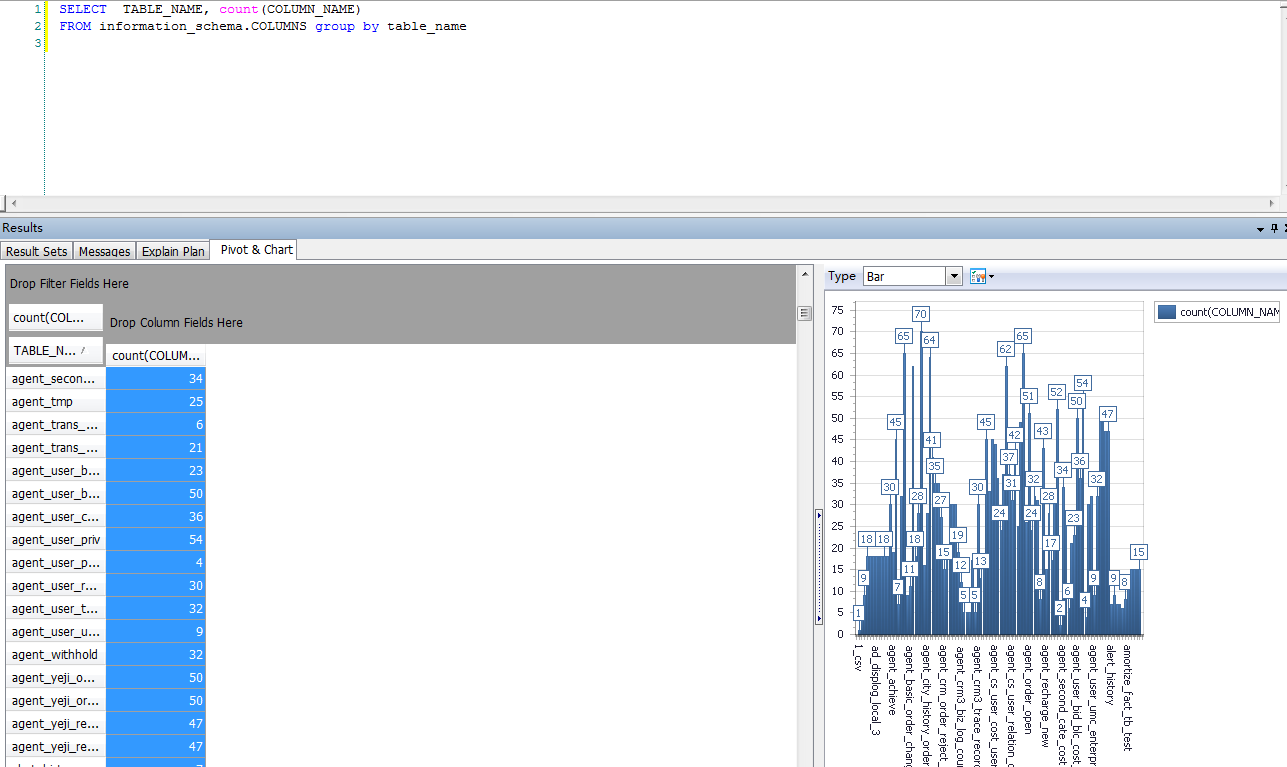Click the cell with value 34
This screenshot has height=767, width=1287.
(156, 379)
